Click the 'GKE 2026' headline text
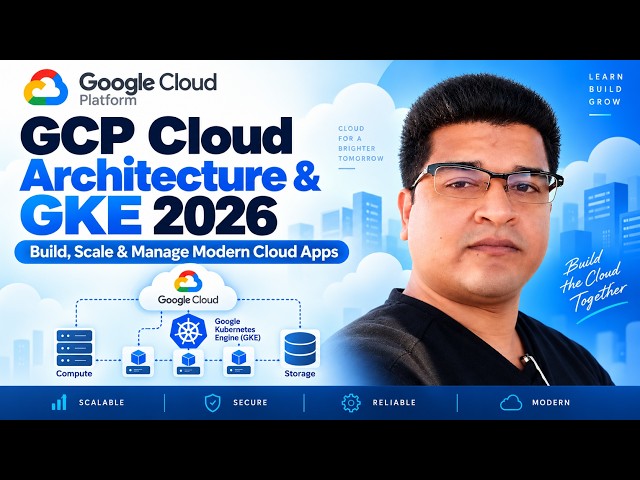The image size is (640, 480). (149, 215)
